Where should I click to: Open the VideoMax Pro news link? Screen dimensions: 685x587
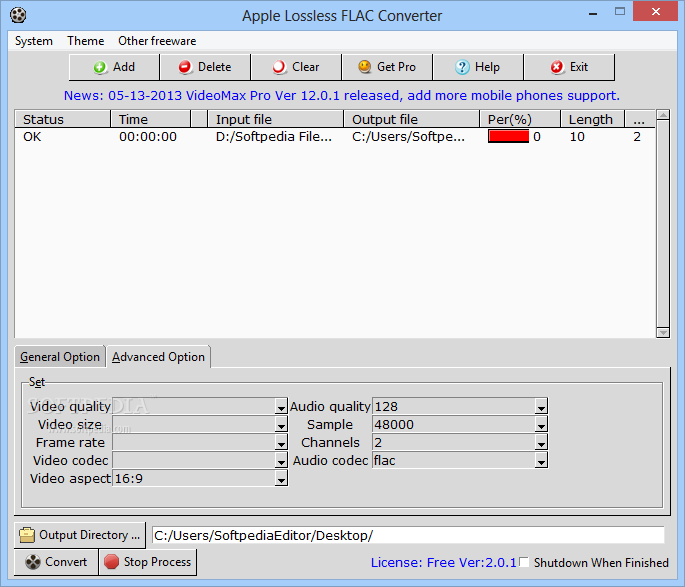click(x=342, y=96)
